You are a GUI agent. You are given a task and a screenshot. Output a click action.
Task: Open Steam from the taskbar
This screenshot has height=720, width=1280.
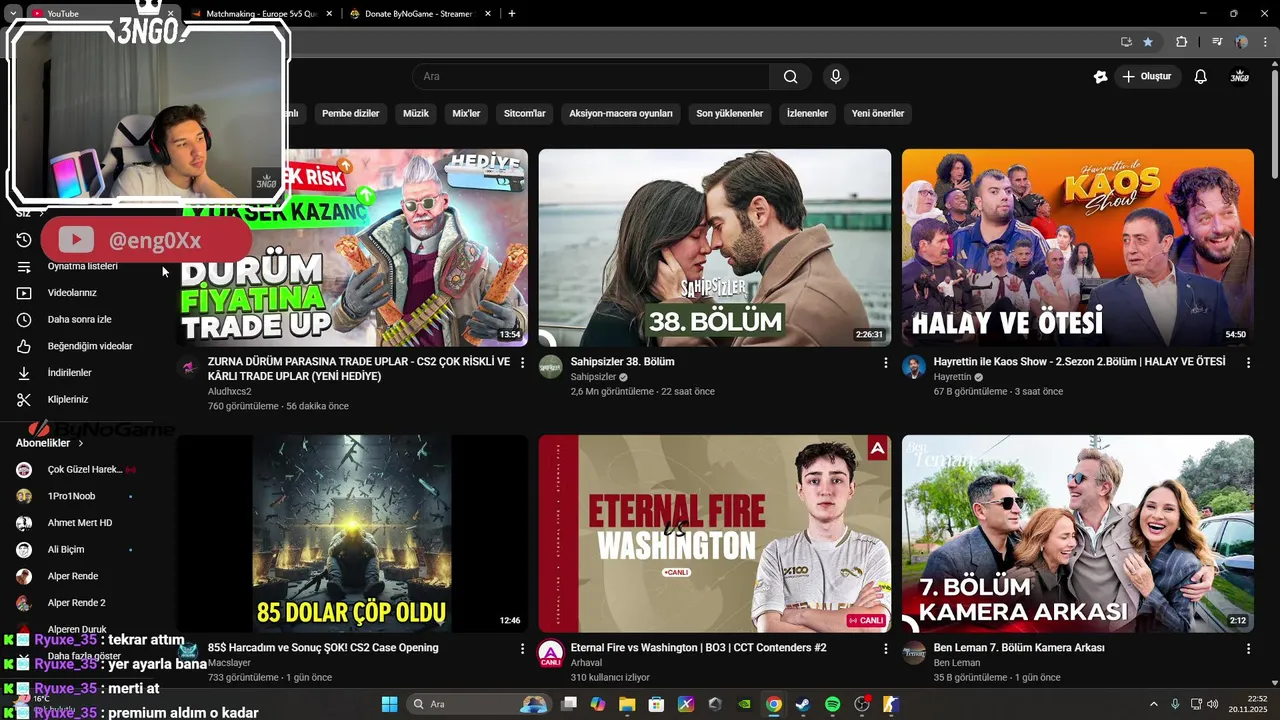pos(803,704)
